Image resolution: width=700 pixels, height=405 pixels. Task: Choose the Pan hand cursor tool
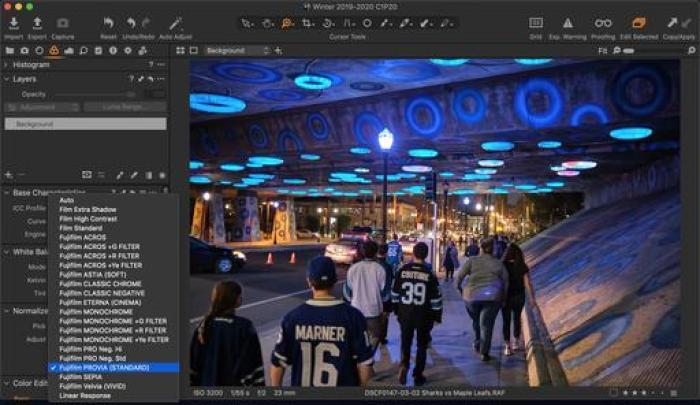(267, 23)
